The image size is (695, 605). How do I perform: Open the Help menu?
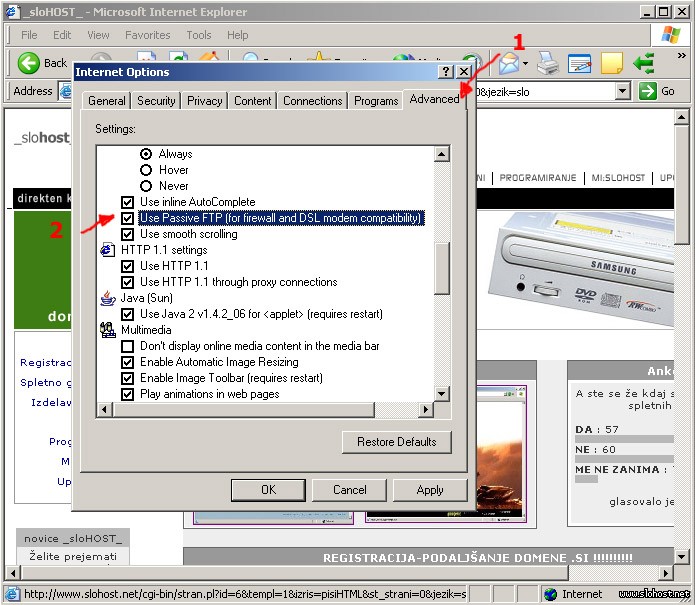(x=238, y=35)
